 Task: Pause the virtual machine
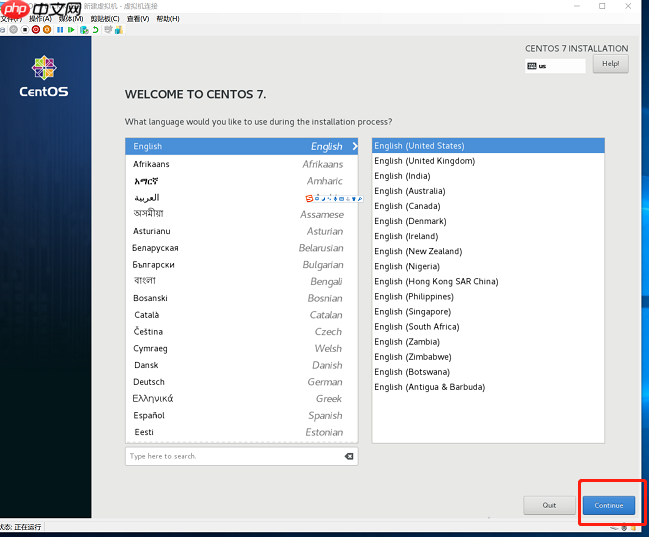coord(60,30)
